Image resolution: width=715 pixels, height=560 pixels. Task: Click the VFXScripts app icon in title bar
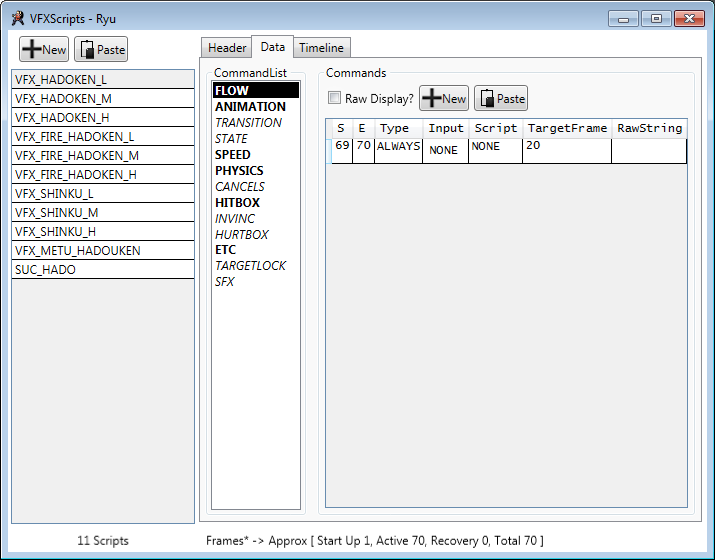pos(17,18)
